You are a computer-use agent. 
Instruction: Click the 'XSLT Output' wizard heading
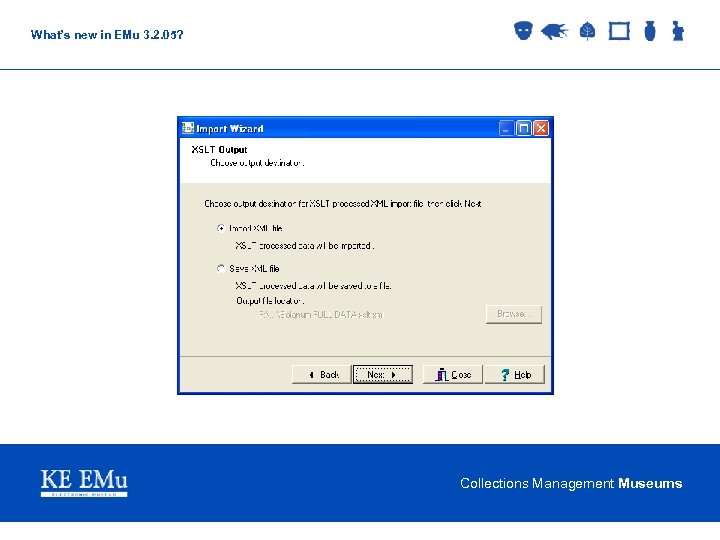point(219,150)
